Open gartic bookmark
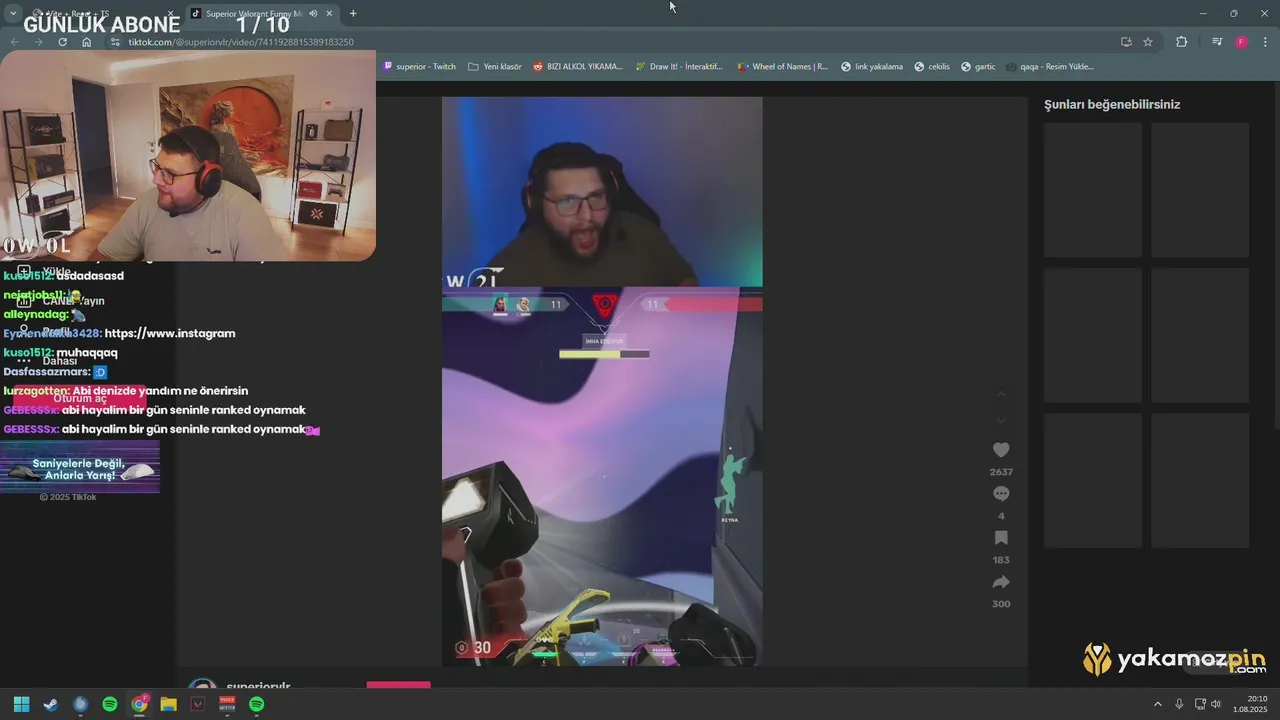This screenshot has width=1280, height=720. coord(978,67)
